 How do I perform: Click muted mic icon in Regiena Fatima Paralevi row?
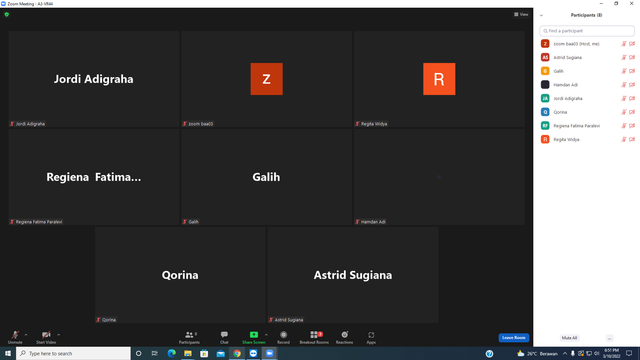[x=624, y=126]
